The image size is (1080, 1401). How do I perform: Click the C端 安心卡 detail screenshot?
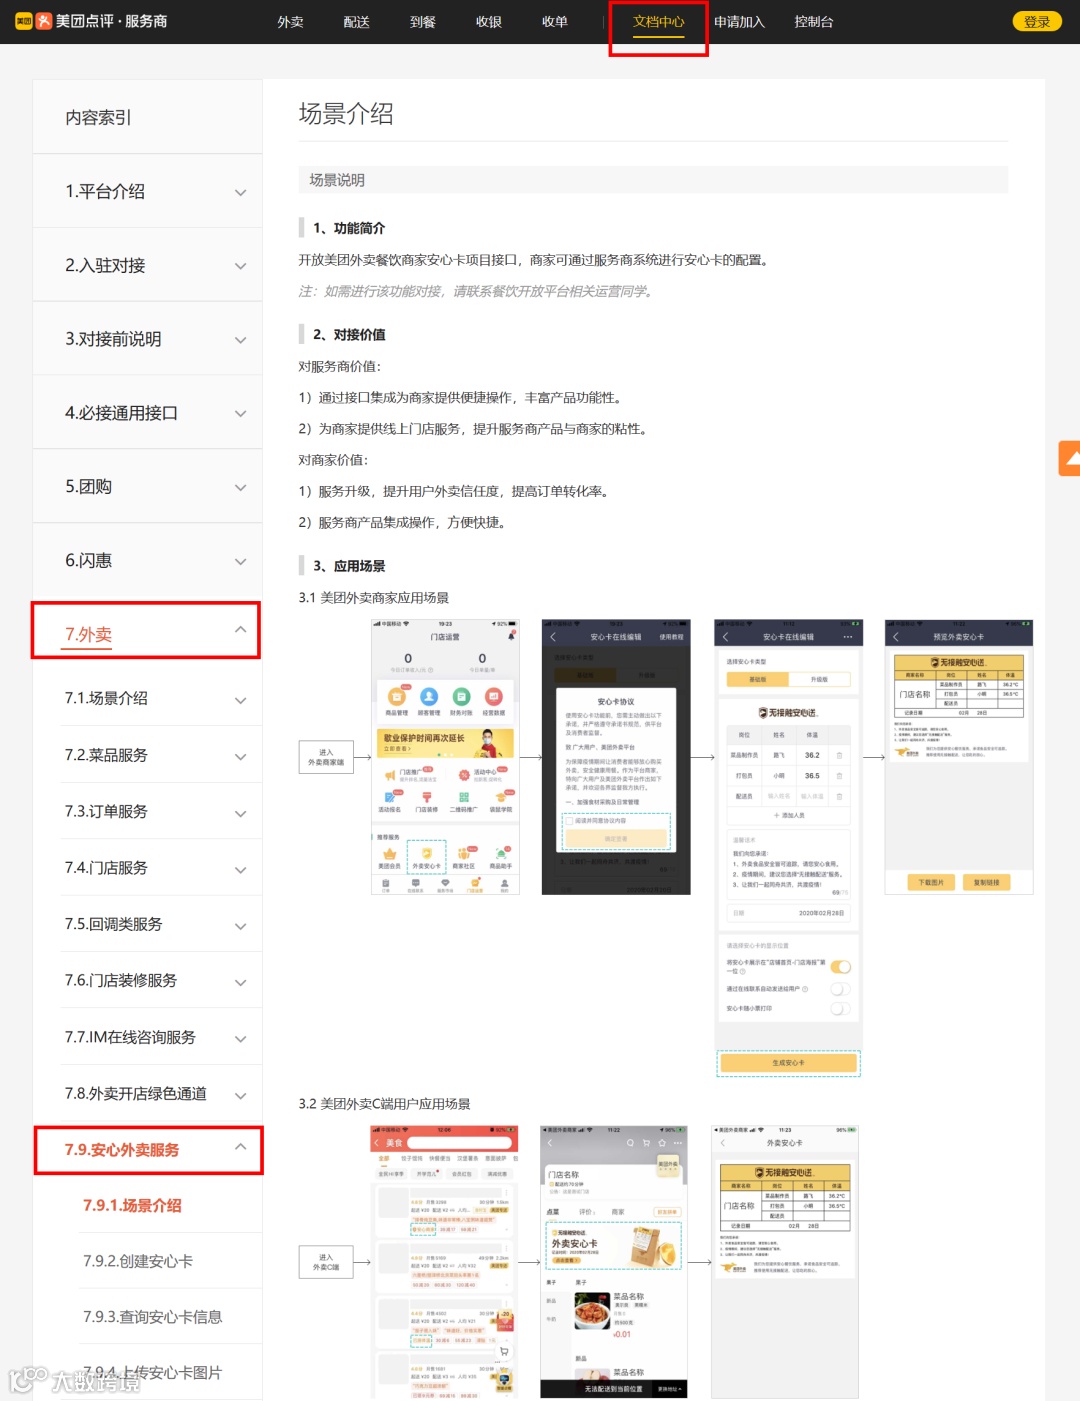[785, 1261]
